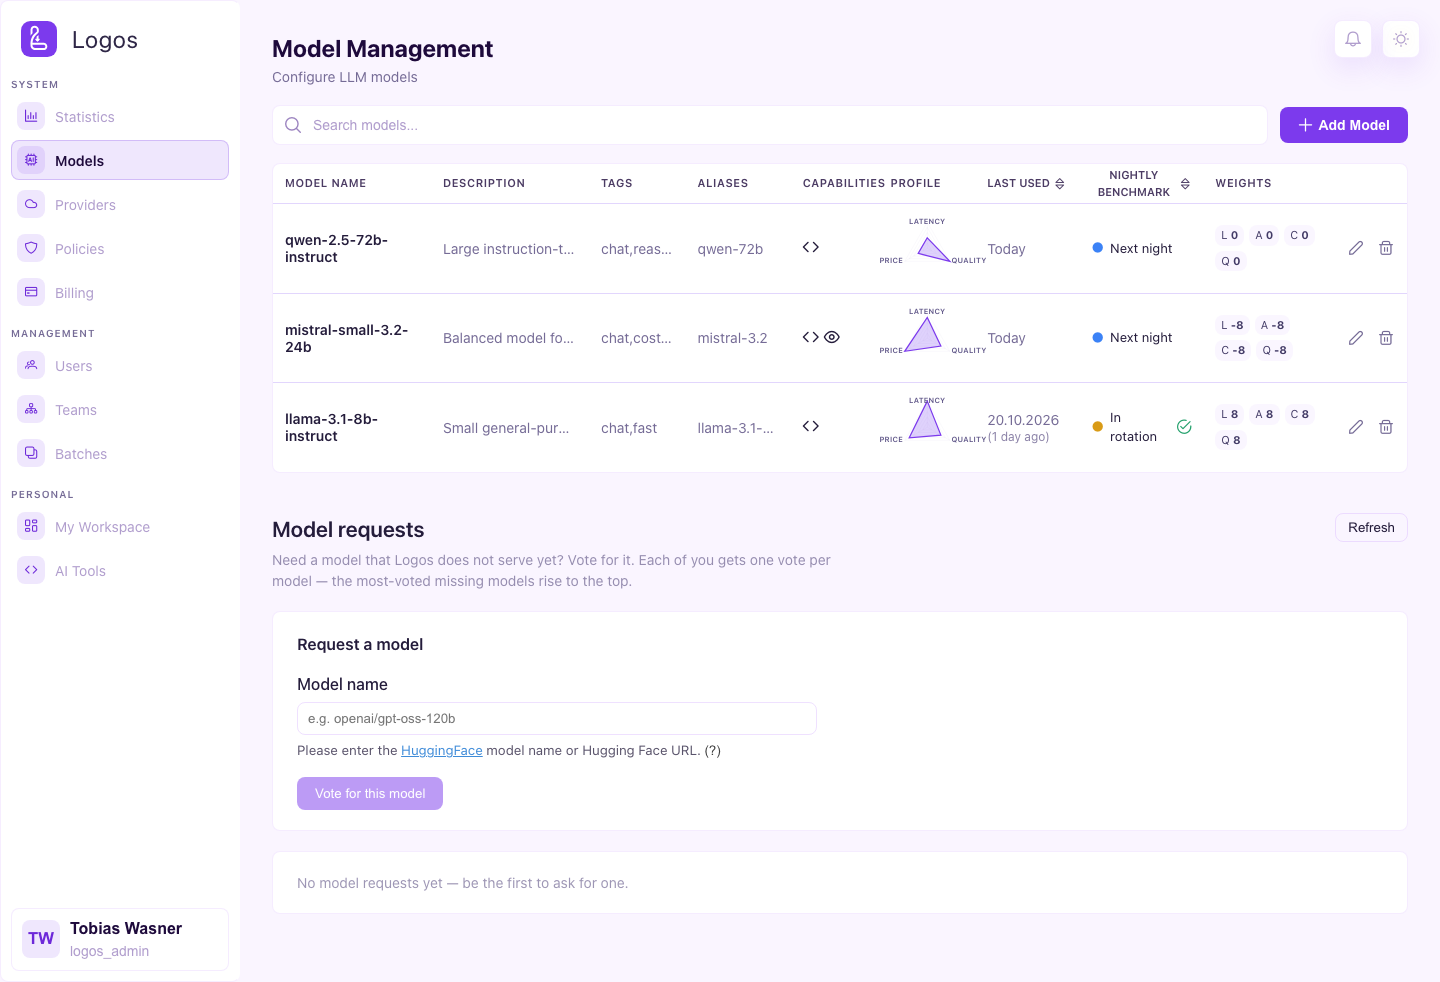Click Batches stack icon in sidebar

coord(31,453)
